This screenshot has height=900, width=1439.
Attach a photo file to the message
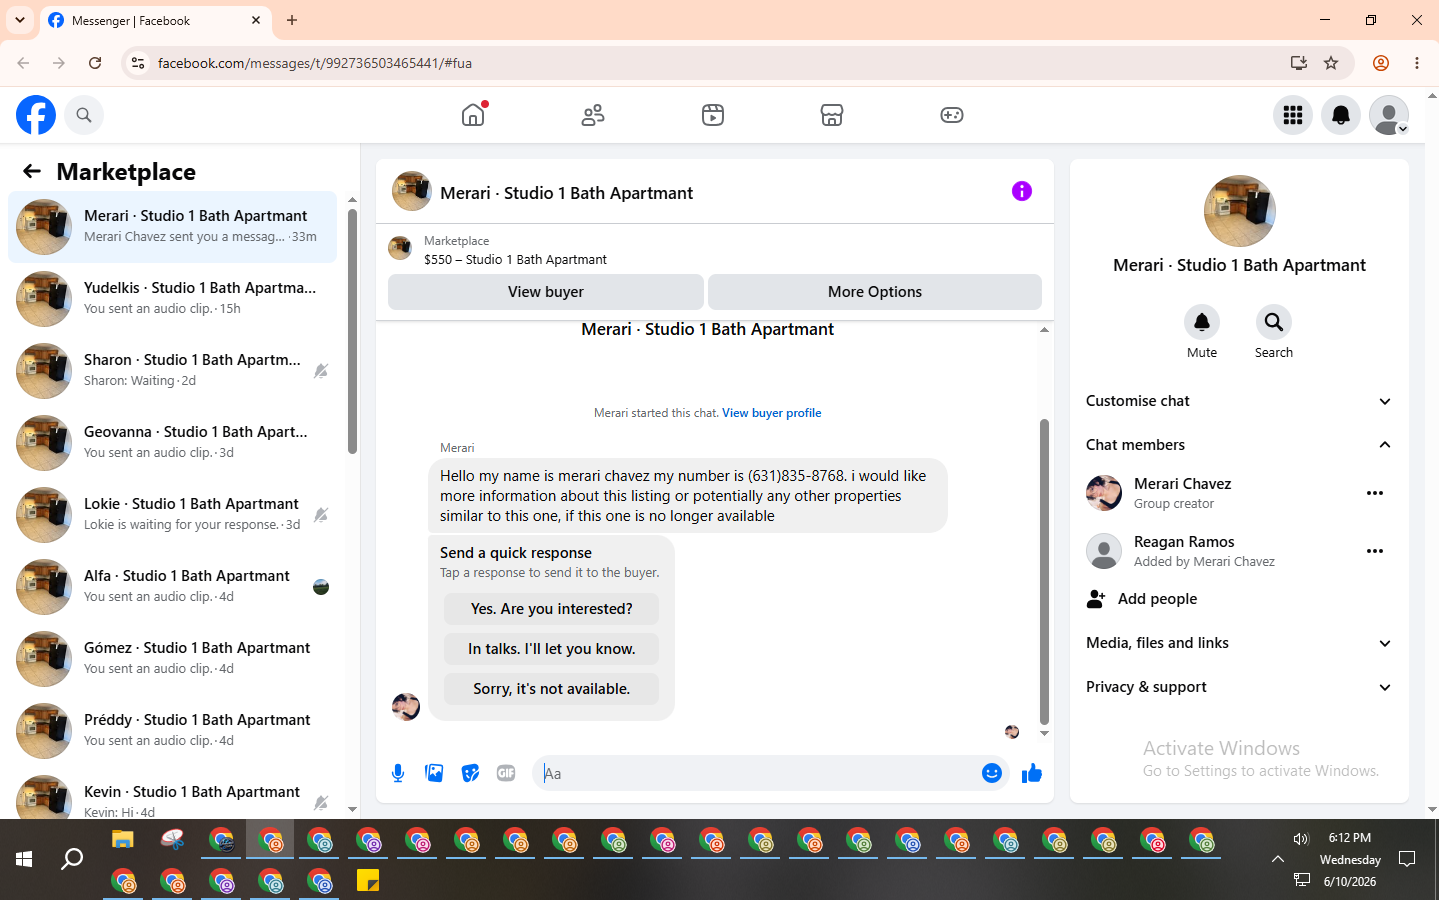(434, 773)
